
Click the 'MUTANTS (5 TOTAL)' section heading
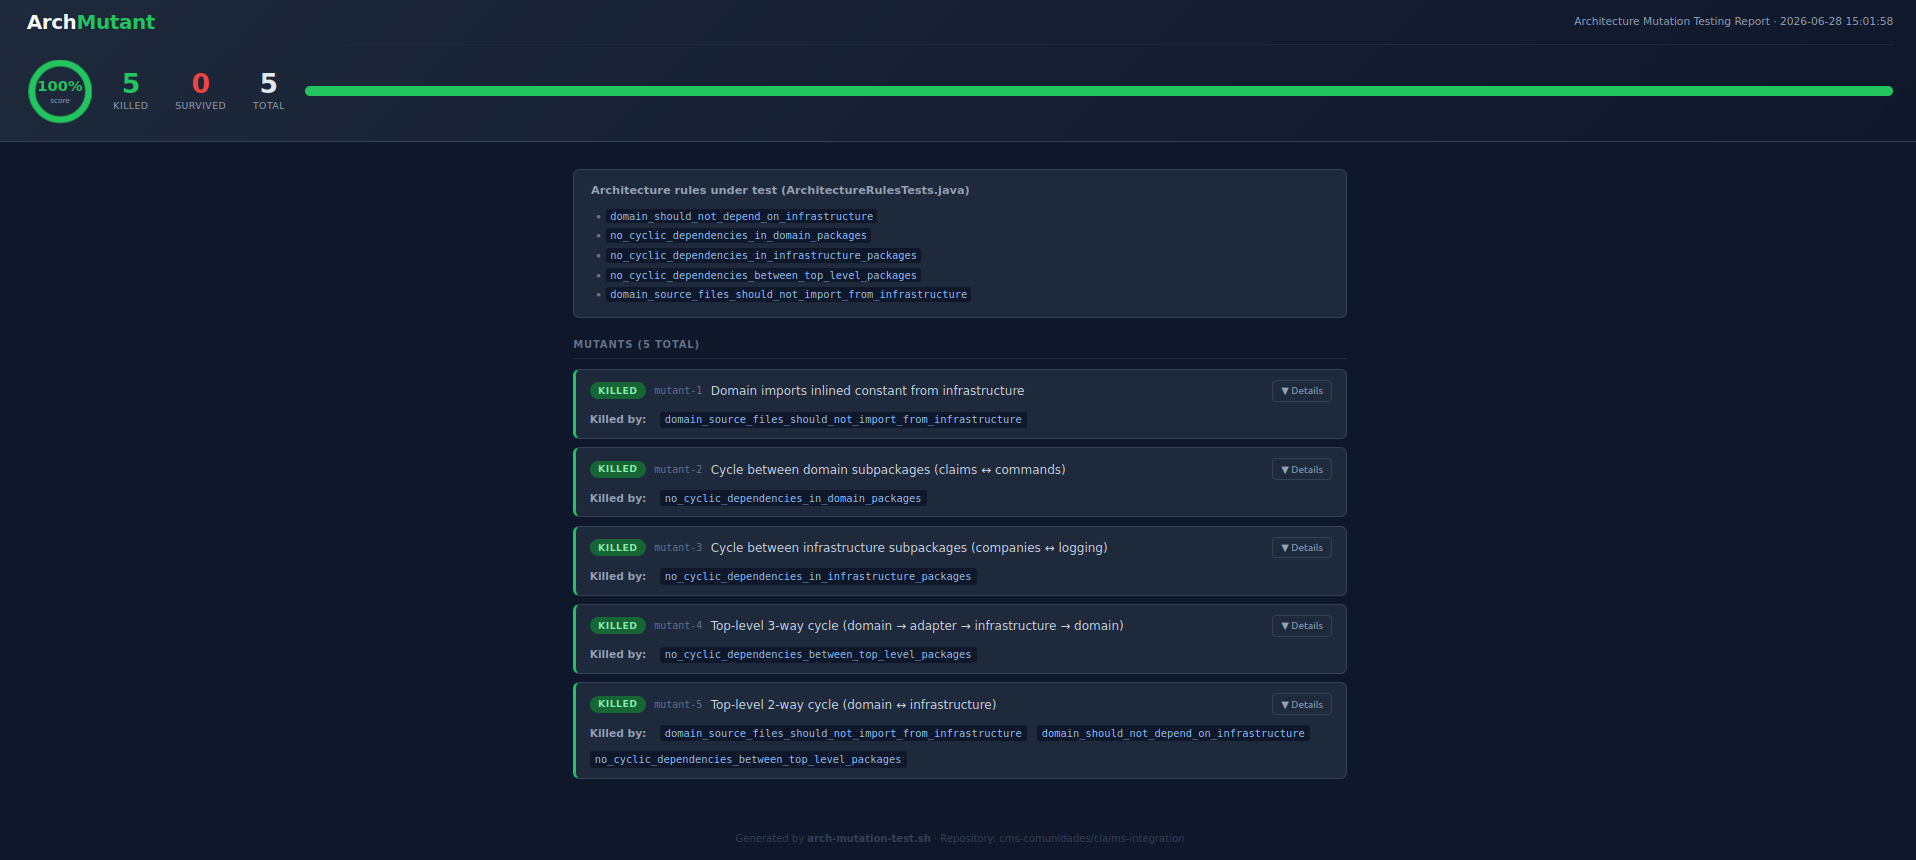[636, 344]
